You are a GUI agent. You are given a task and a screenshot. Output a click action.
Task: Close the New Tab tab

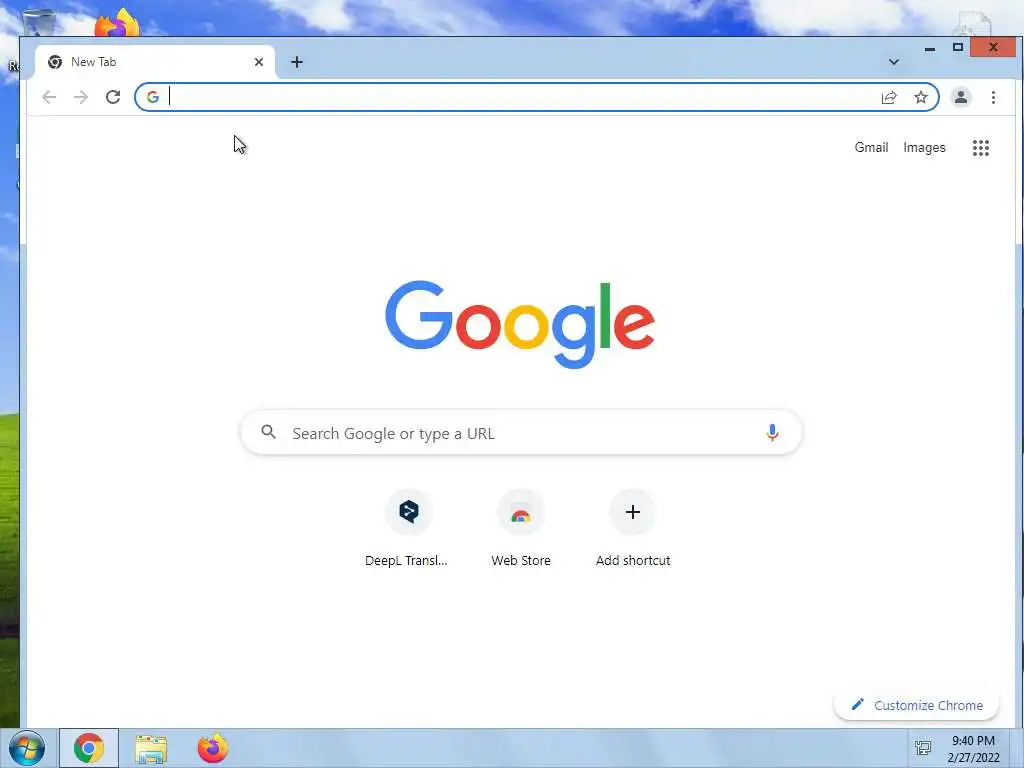[x=259, y=62]
